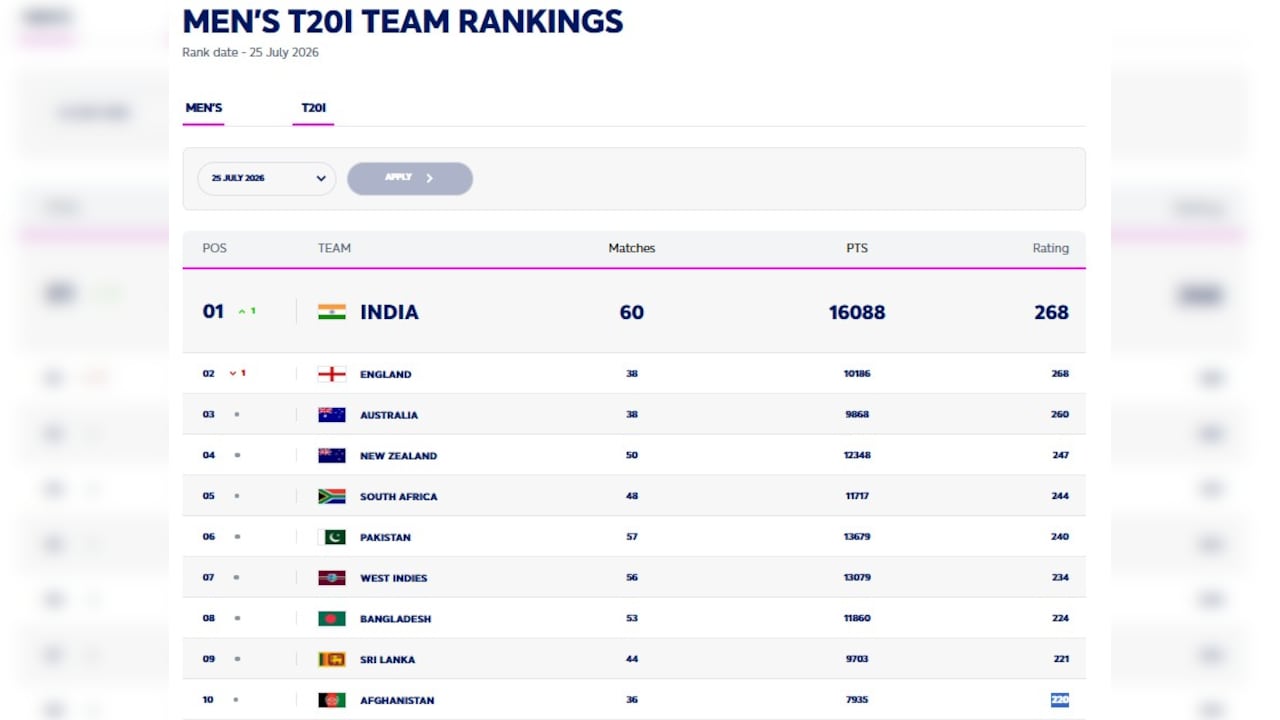Viewport: 1280px width, 720px height.
Task: Click the Apply button
Action: (410, 178)
